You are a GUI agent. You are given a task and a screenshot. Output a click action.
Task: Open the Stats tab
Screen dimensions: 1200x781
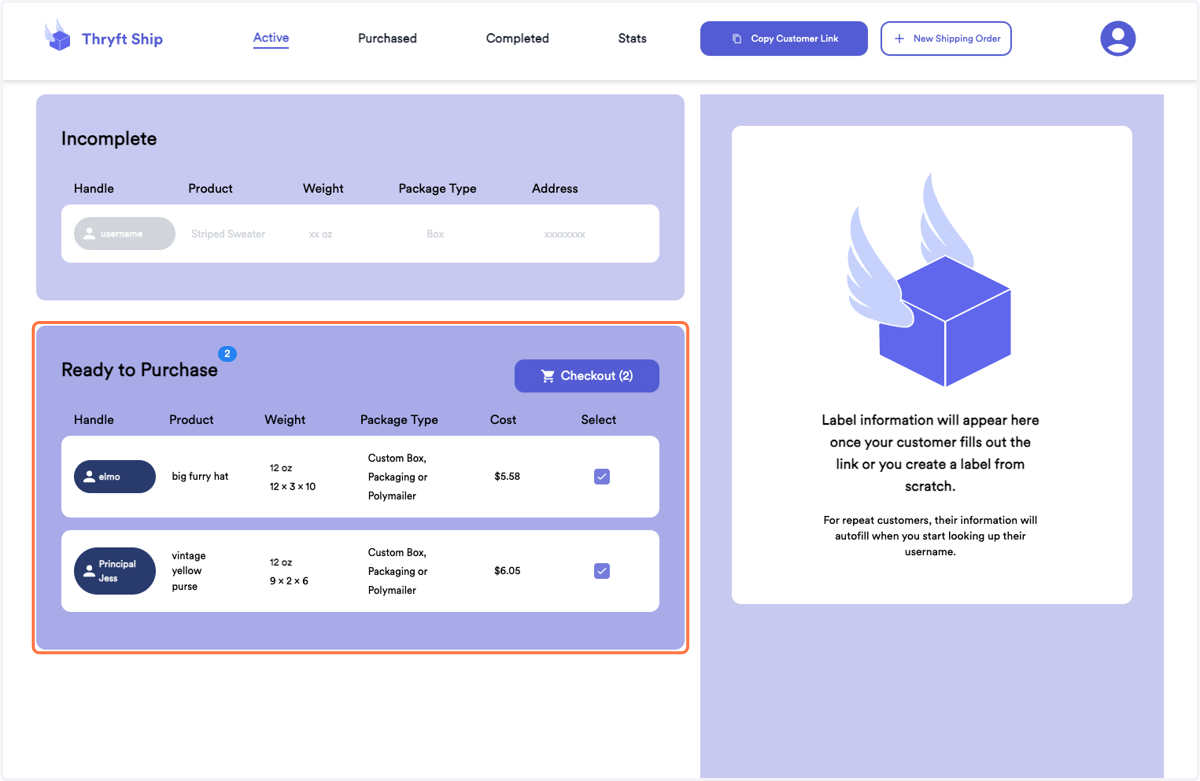click(632, 39)
